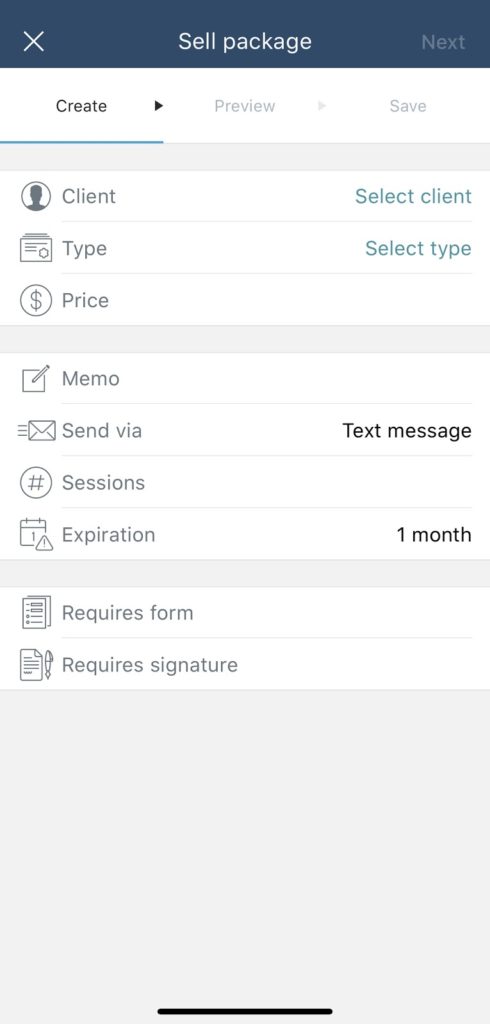
Task: Tap the package Type icon
Action: pos(36,248)
